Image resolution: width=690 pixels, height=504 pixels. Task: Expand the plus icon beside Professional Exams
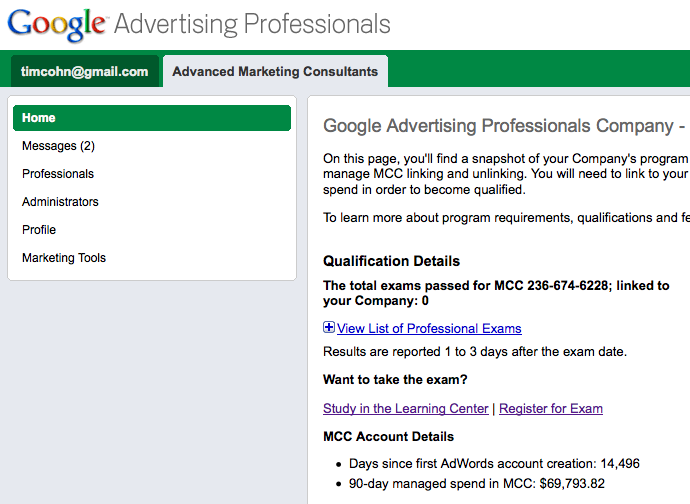pyautogui.click(x=329, y=328)
